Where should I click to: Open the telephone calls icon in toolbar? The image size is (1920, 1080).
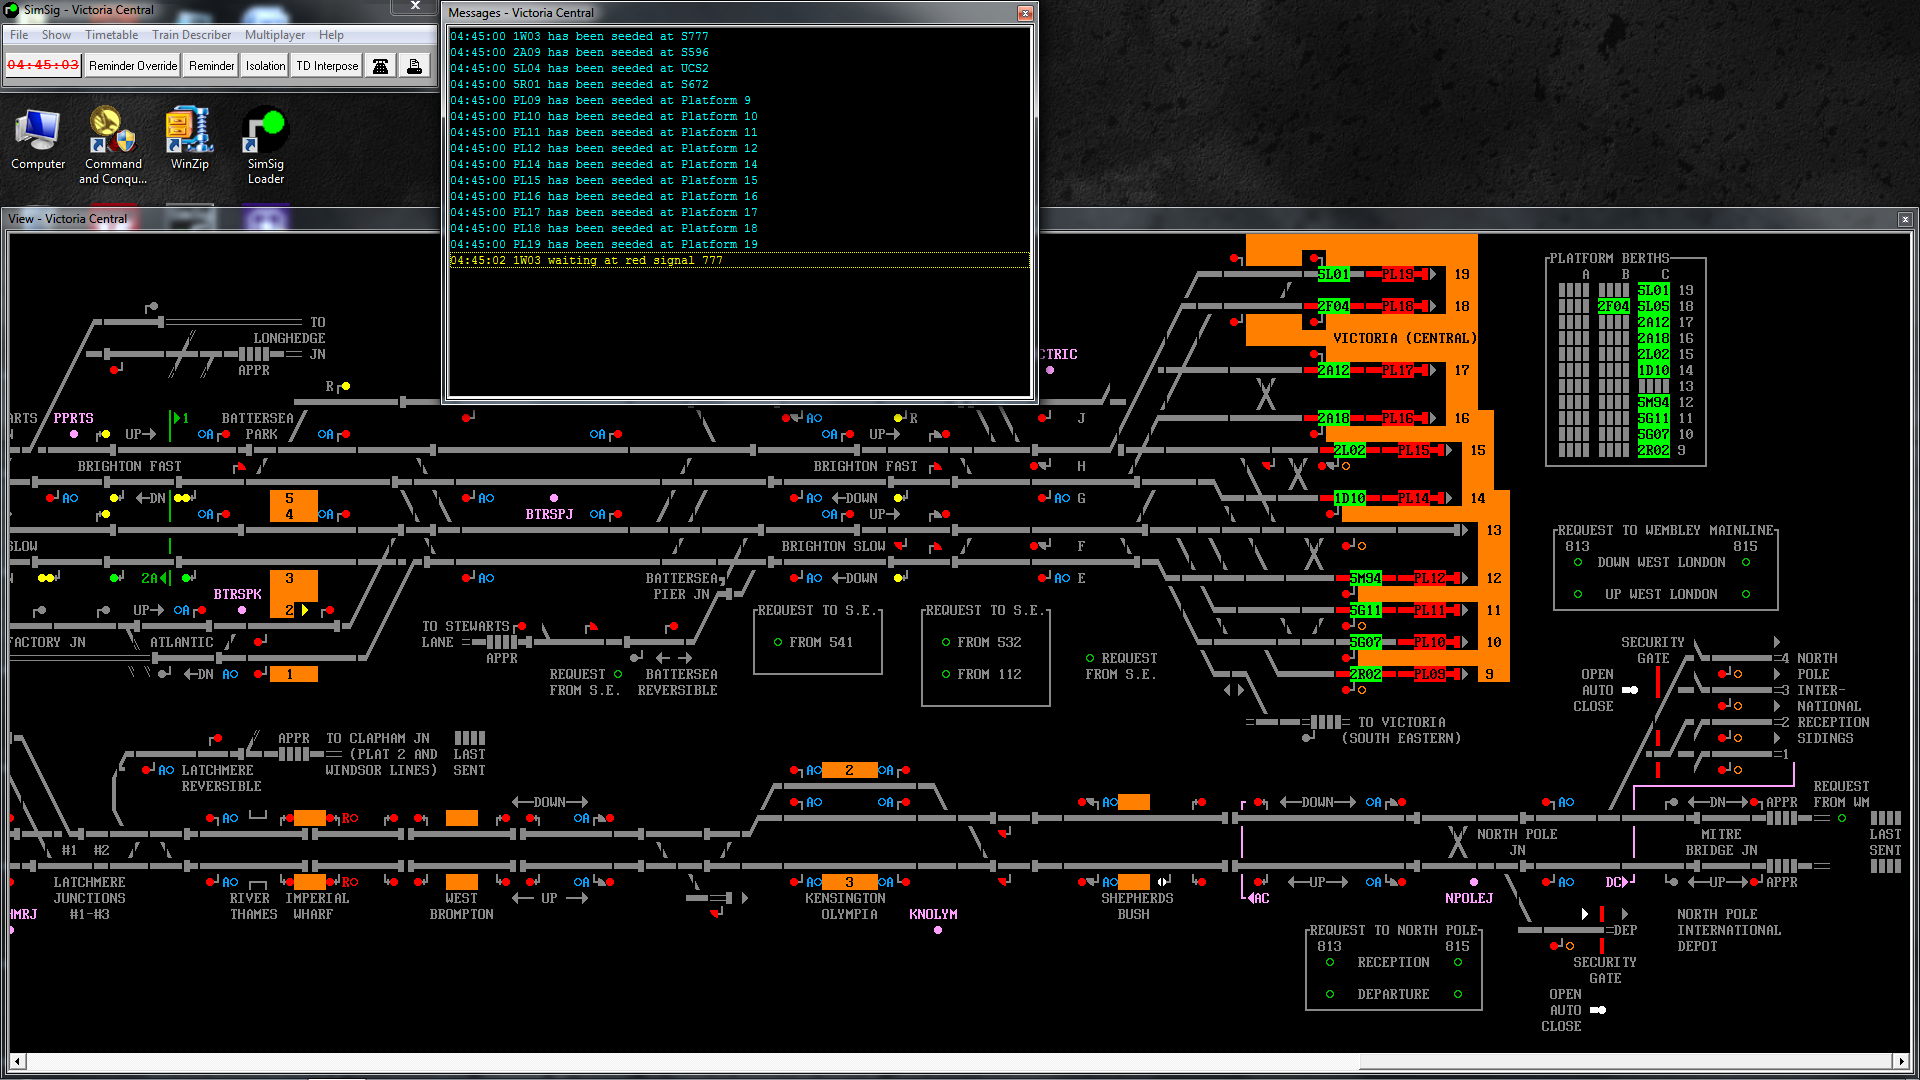[380, 66]
